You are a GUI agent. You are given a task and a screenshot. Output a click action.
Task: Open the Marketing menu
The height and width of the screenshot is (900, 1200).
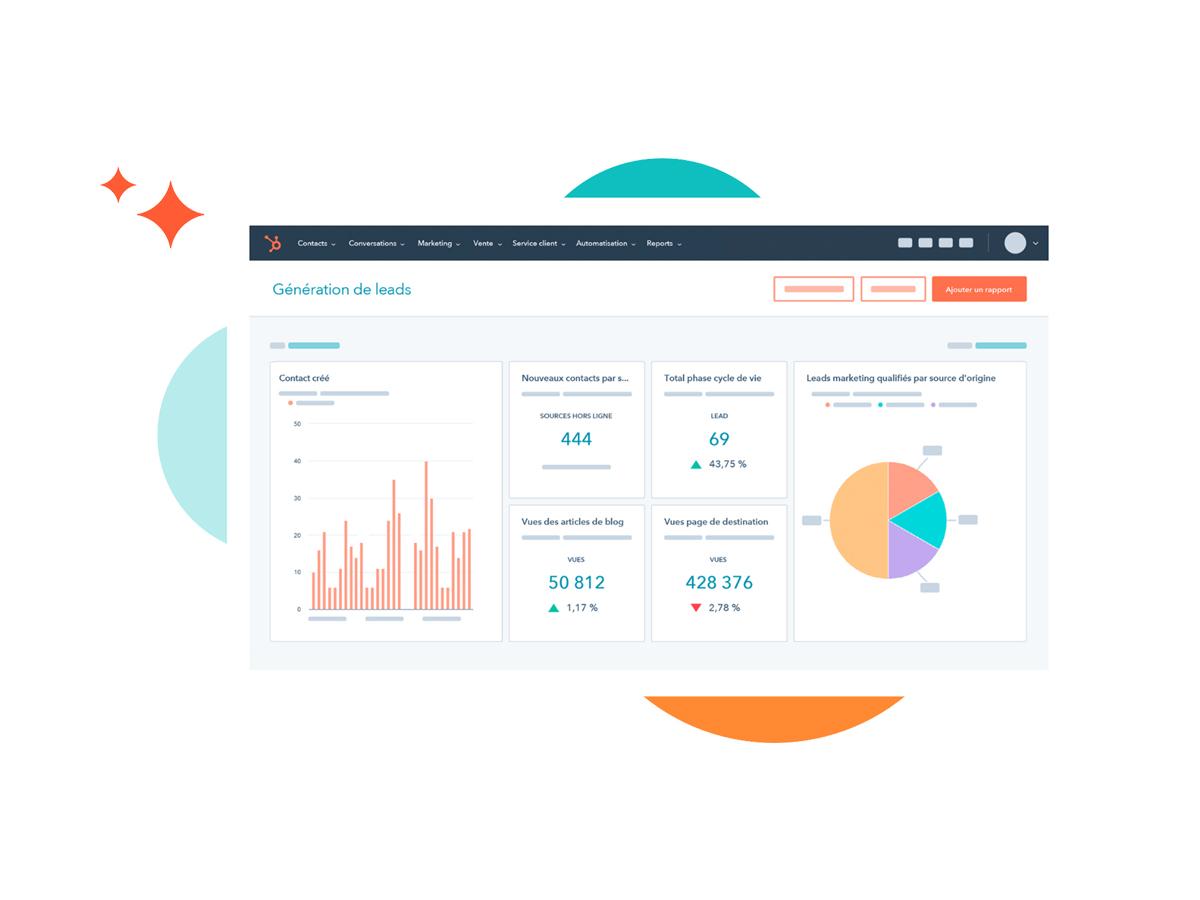point(439,244)
